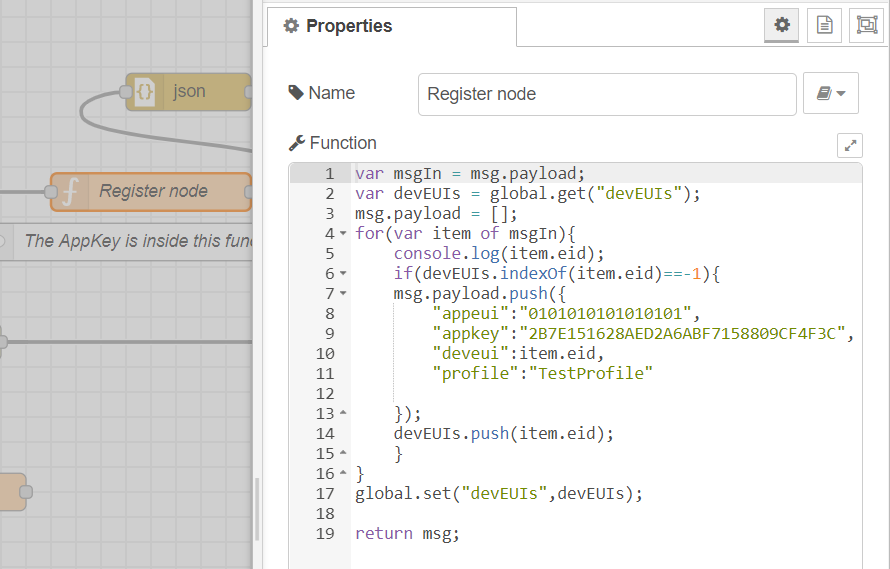
Task: Click the fold end marker on line 15
Action: (x=343, y=453)
